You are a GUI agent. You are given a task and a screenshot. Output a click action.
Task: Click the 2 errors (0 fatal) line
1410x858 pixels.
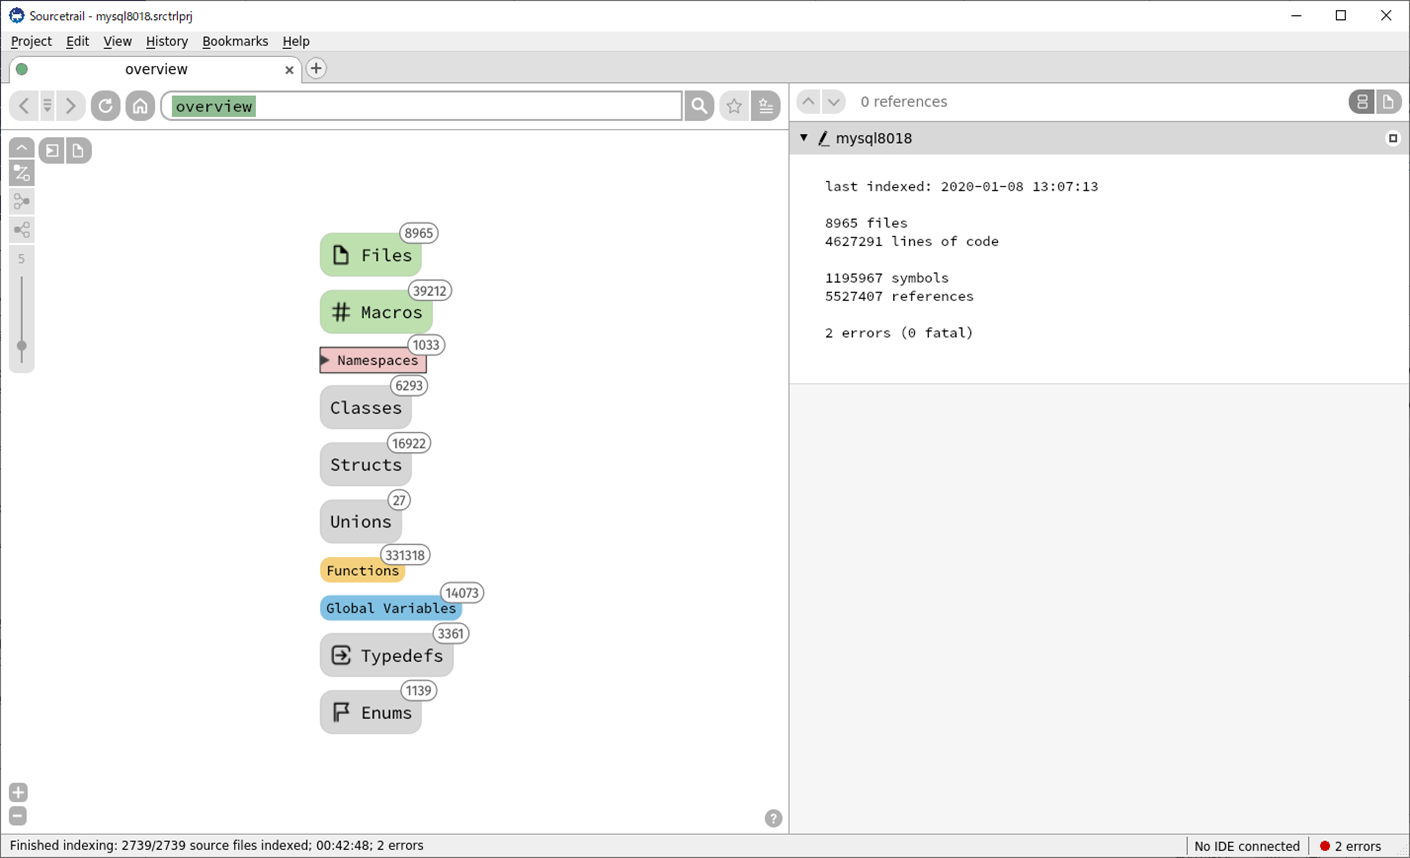click(899, 332)
